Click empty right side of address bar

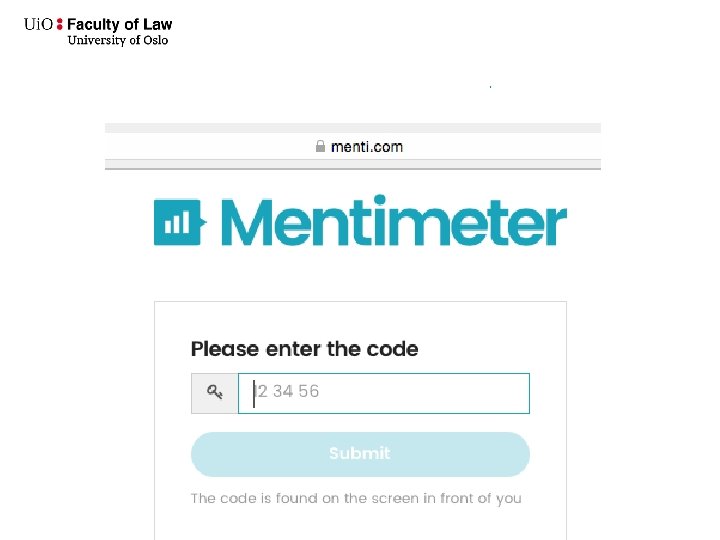click(x=520, y=146)
